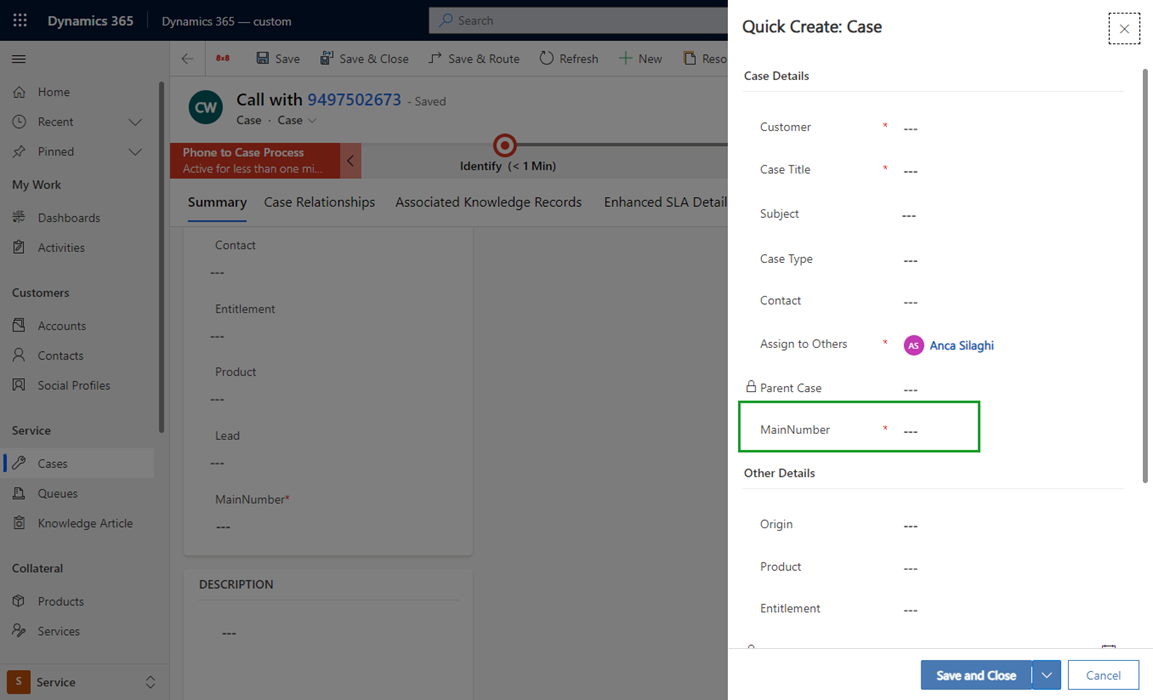Save the case record using the Save icon

point(277,58)
